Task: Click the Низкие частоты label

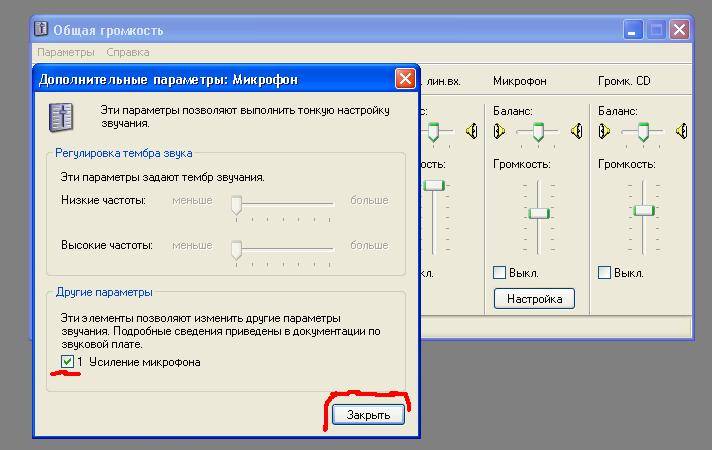Action: point(103,200)
